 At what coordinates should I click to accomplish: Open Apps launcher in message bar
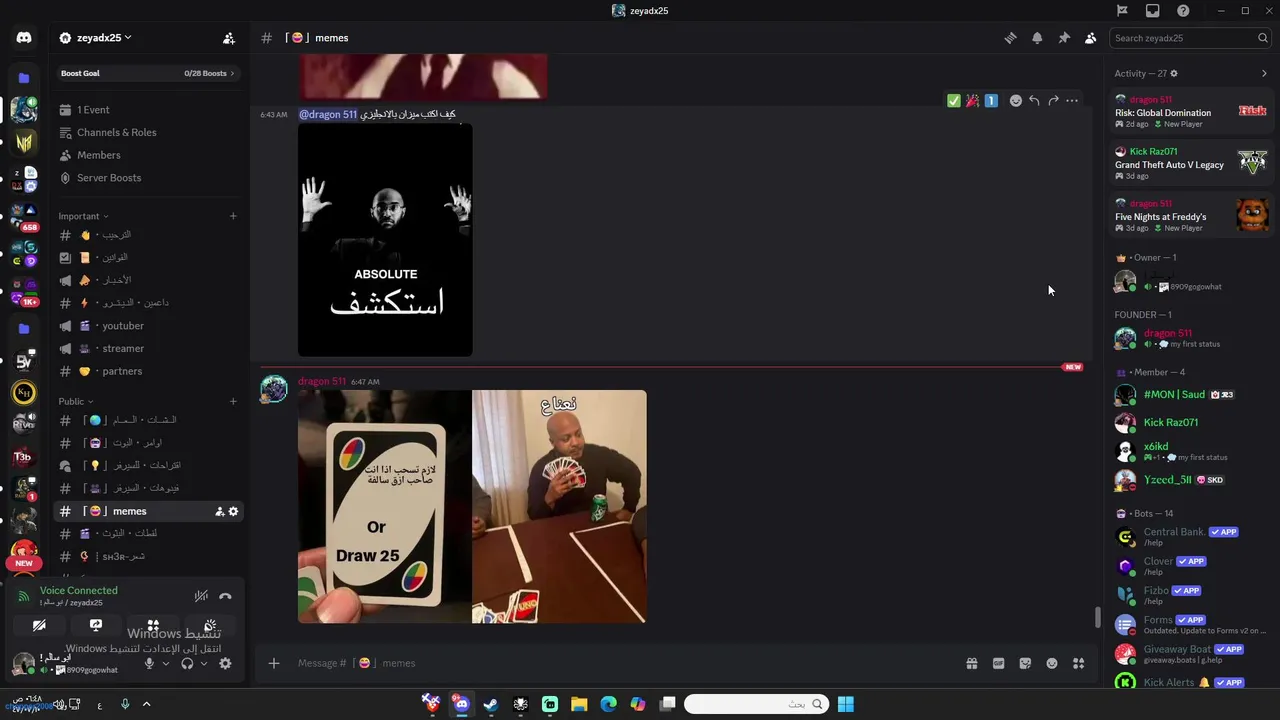pos(1079,663)
